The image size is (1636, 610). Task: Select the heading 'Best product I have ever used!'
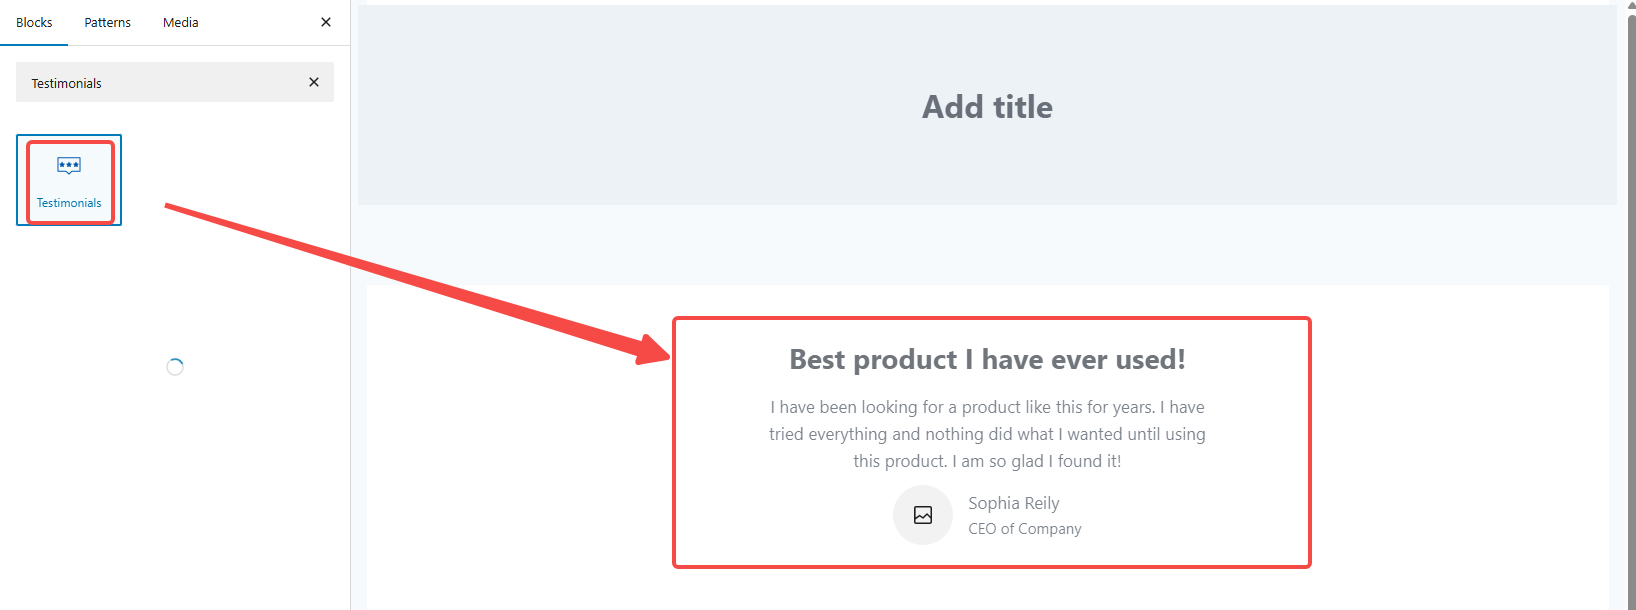pos(986,359)
